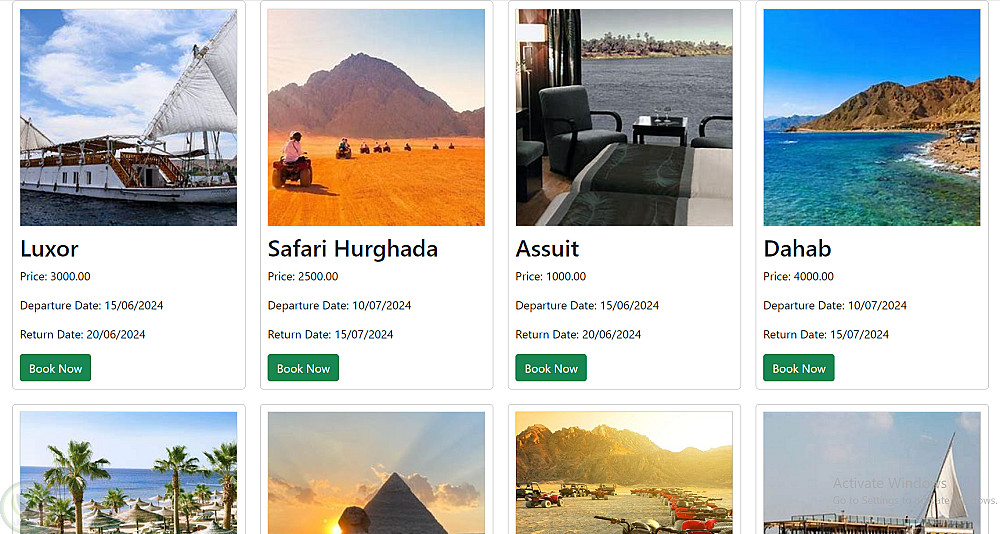Select the Assuit return date line
Image resolution: width=1000 pixels, height=534 pixels.
(x=578, y=335)
